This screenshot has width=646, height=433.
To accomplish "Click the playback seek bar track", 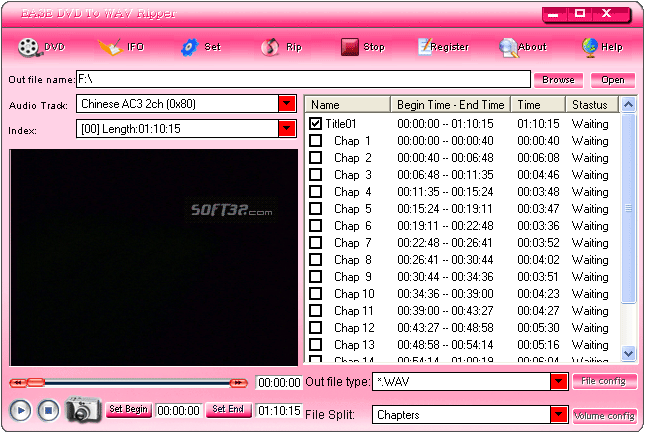I will pos(138,383).
